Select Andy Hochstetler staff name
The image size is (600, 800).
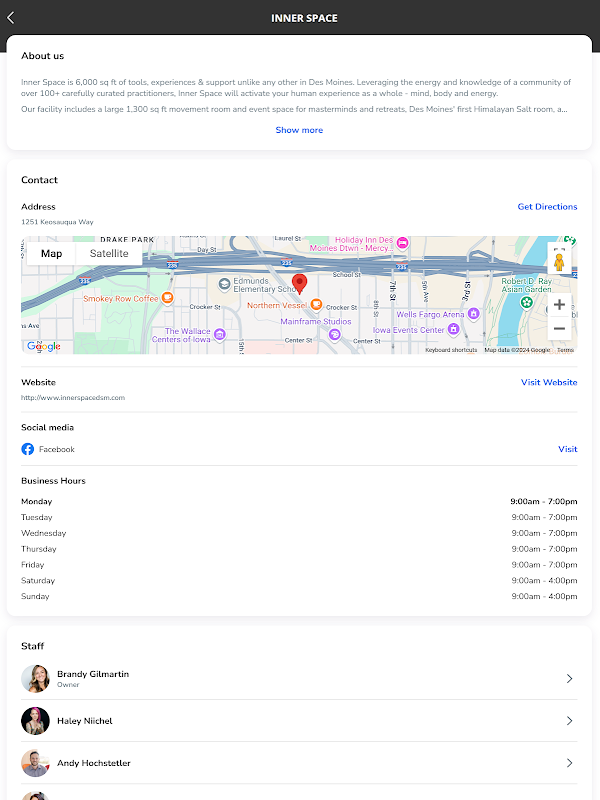(94, 763)
